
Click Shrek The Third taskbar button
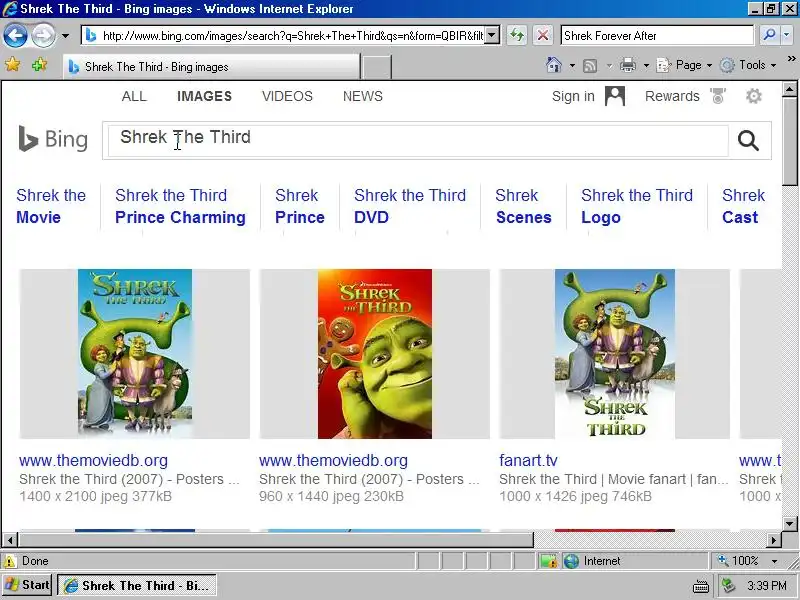(137, 585)
